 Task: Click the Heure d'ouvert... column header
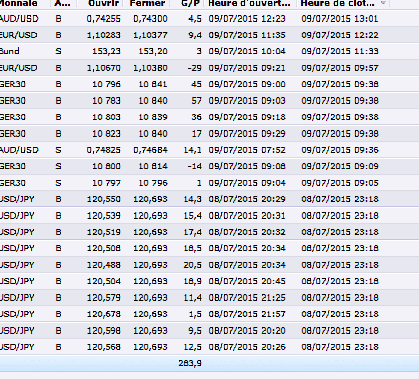[x=249, y=3]
